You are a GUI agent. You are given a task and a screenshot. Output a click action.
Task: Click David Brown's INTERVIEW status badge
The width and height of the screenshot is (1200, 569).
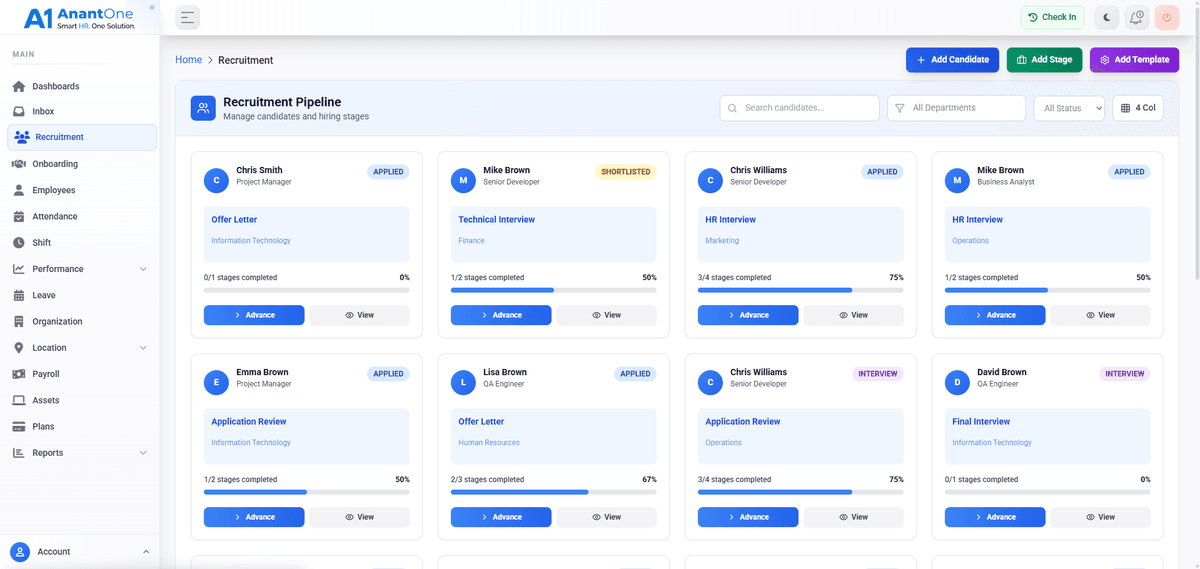(x=1125, y=374)
